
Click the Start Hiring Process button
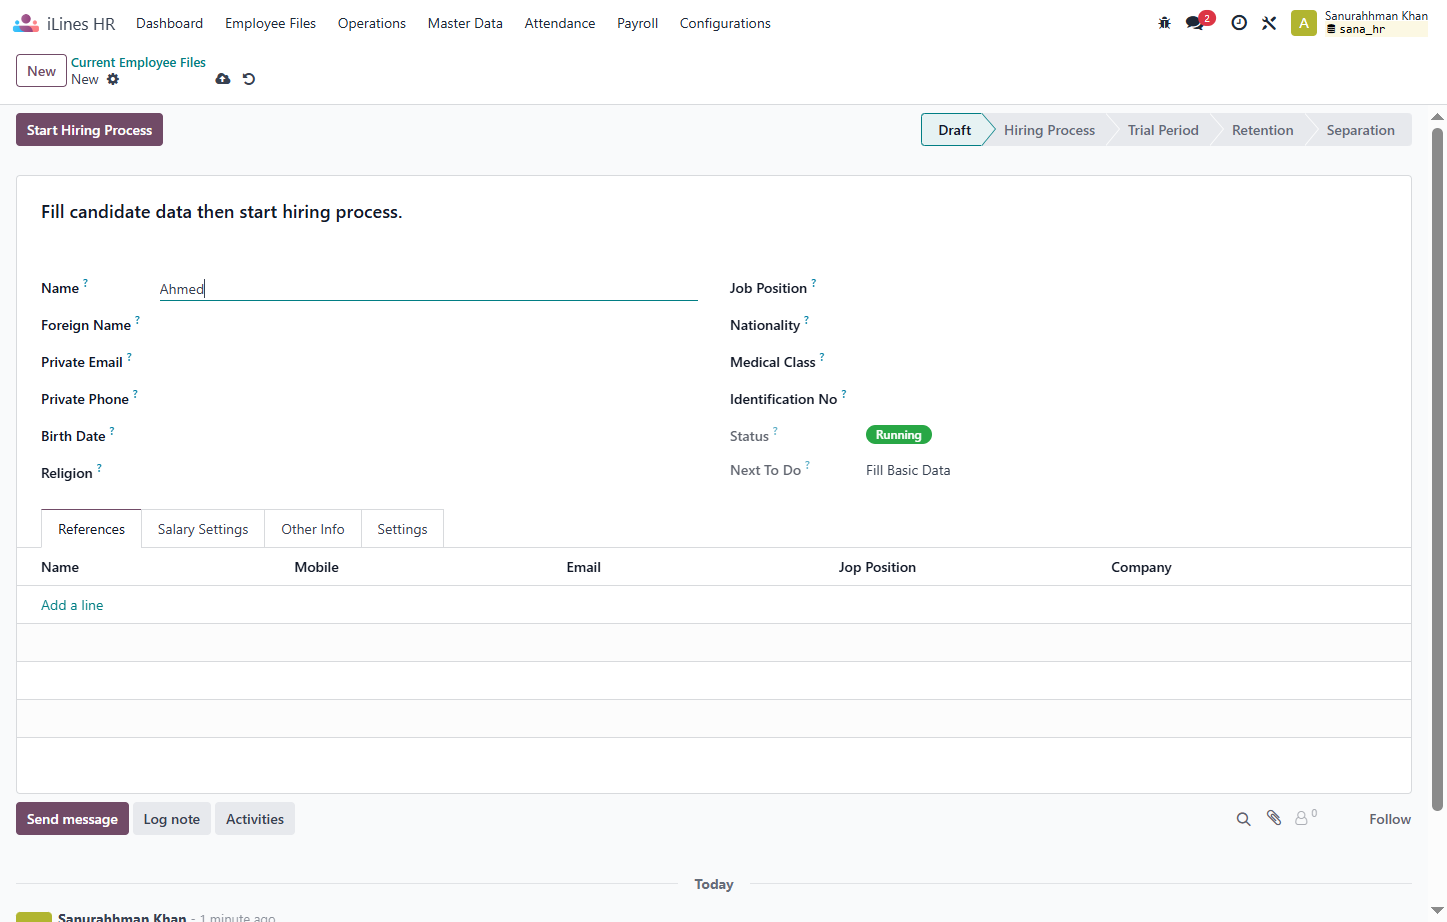click(x=89, y=130)
